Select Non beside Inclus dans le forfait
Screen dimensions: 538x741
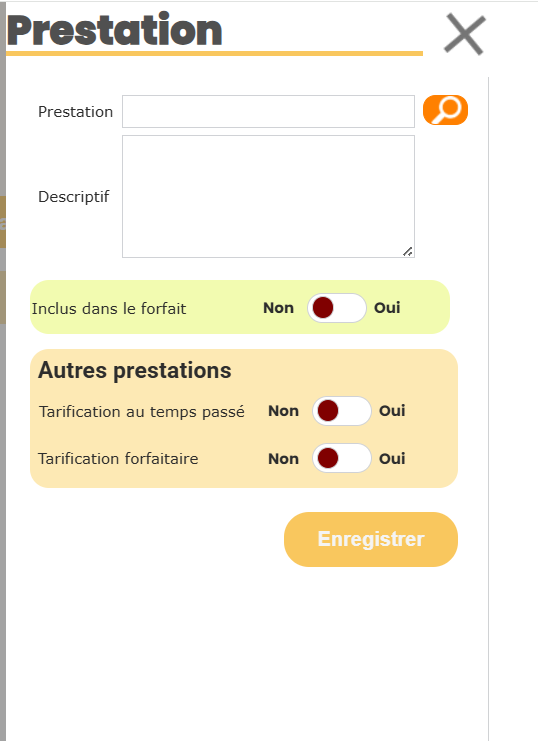278,308
